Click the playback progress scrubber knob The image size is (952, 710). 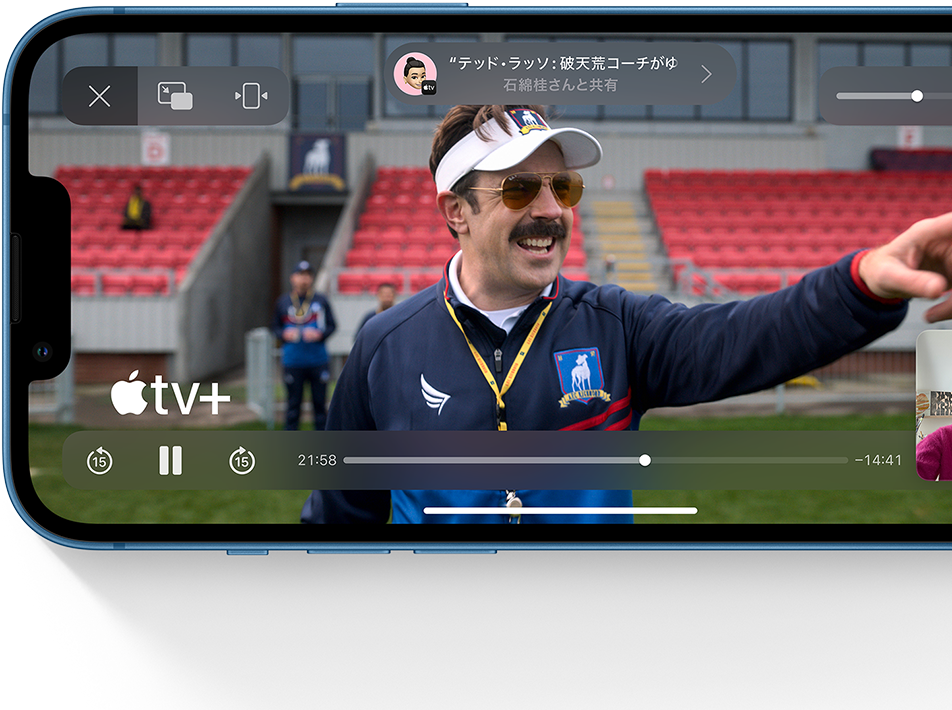[x=645, y=460]
